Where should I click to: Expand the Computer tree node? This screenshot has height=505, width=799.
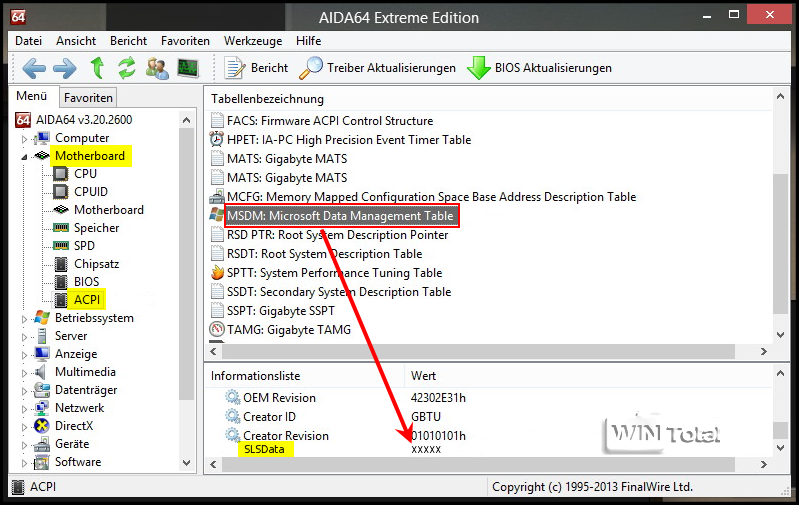(x=24, y=139)
